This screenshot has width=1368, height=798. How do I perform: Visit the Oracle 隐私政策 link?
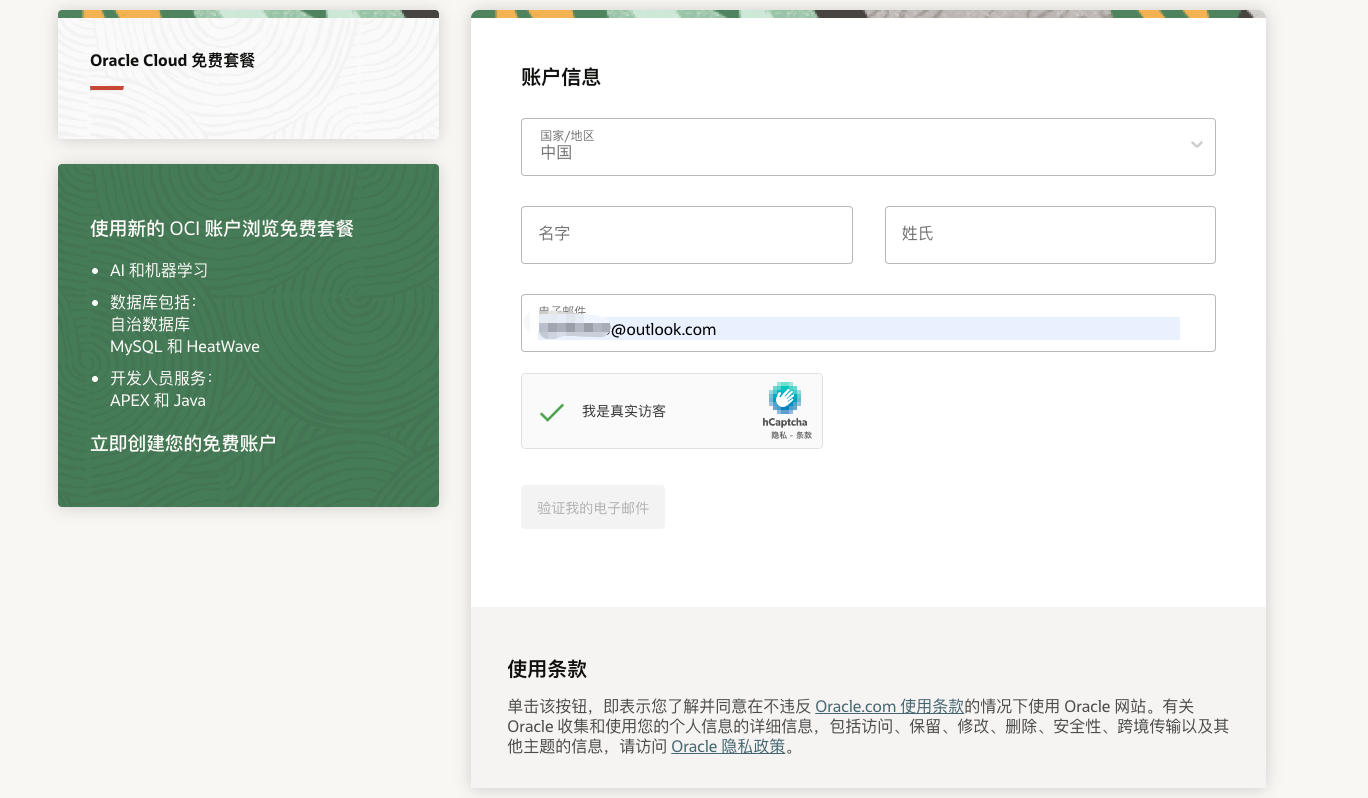pyautogui.click(x=728, y=746)
